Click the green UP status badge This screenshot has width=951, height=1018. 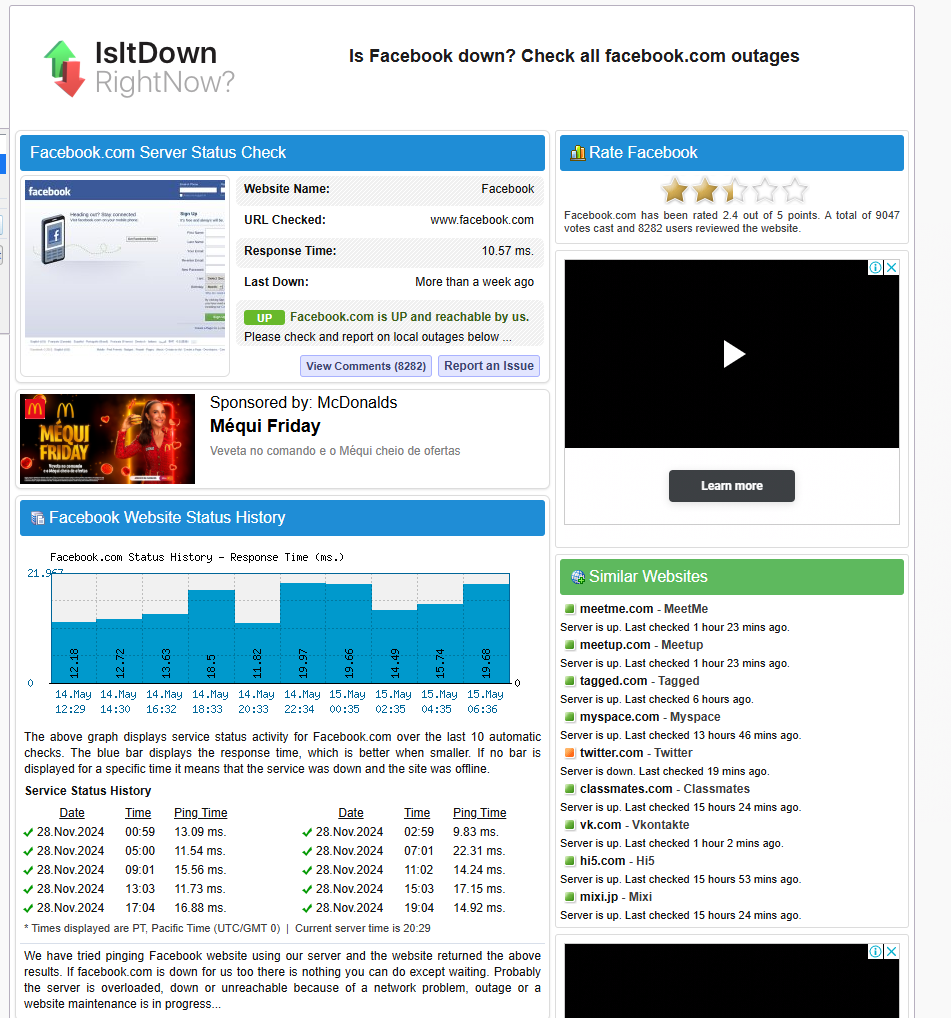click(264, 317)
